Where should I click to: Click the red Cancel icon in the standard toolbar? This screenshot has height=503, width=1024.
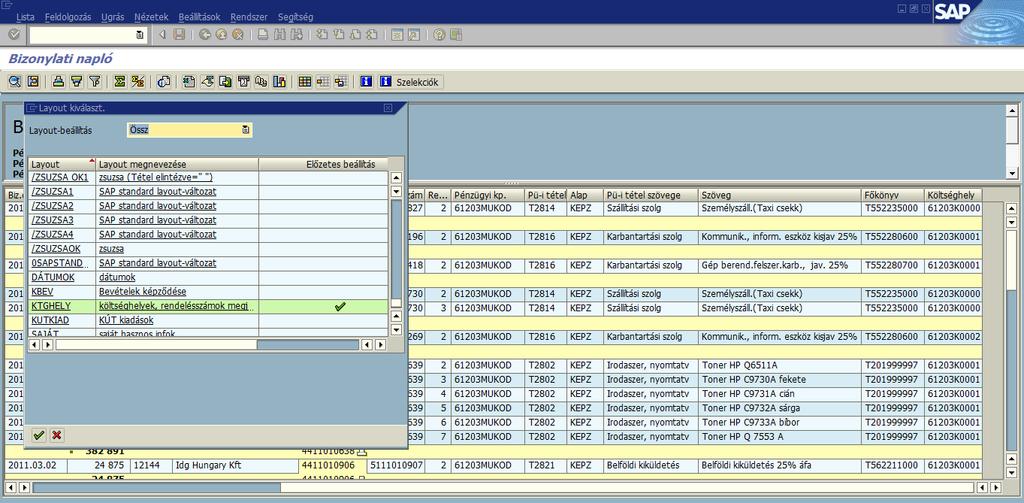pos(238,35)
